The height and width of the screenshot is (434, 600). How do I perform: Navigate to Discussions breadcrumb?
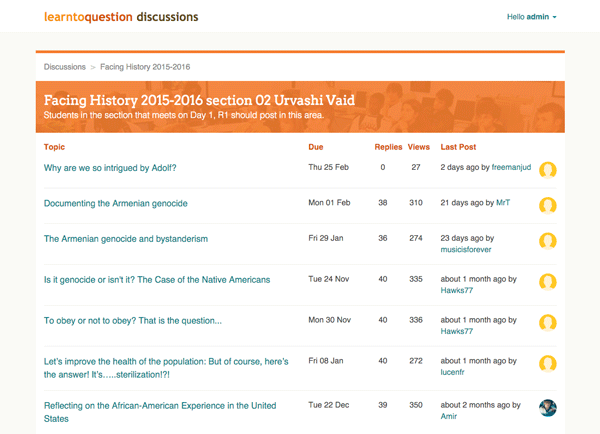click(x=65, y=67)
